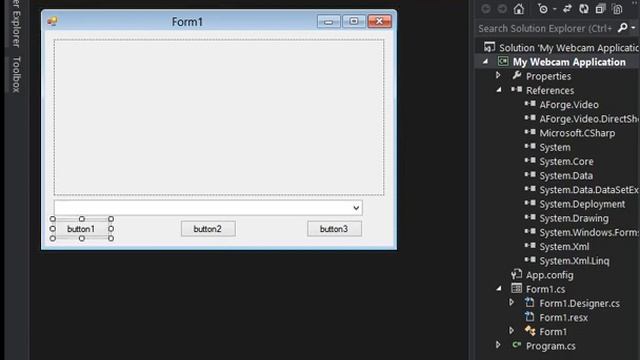The image size is (640, 360).
Task: Select the Form1.resx file
Action: pos(563,318)
